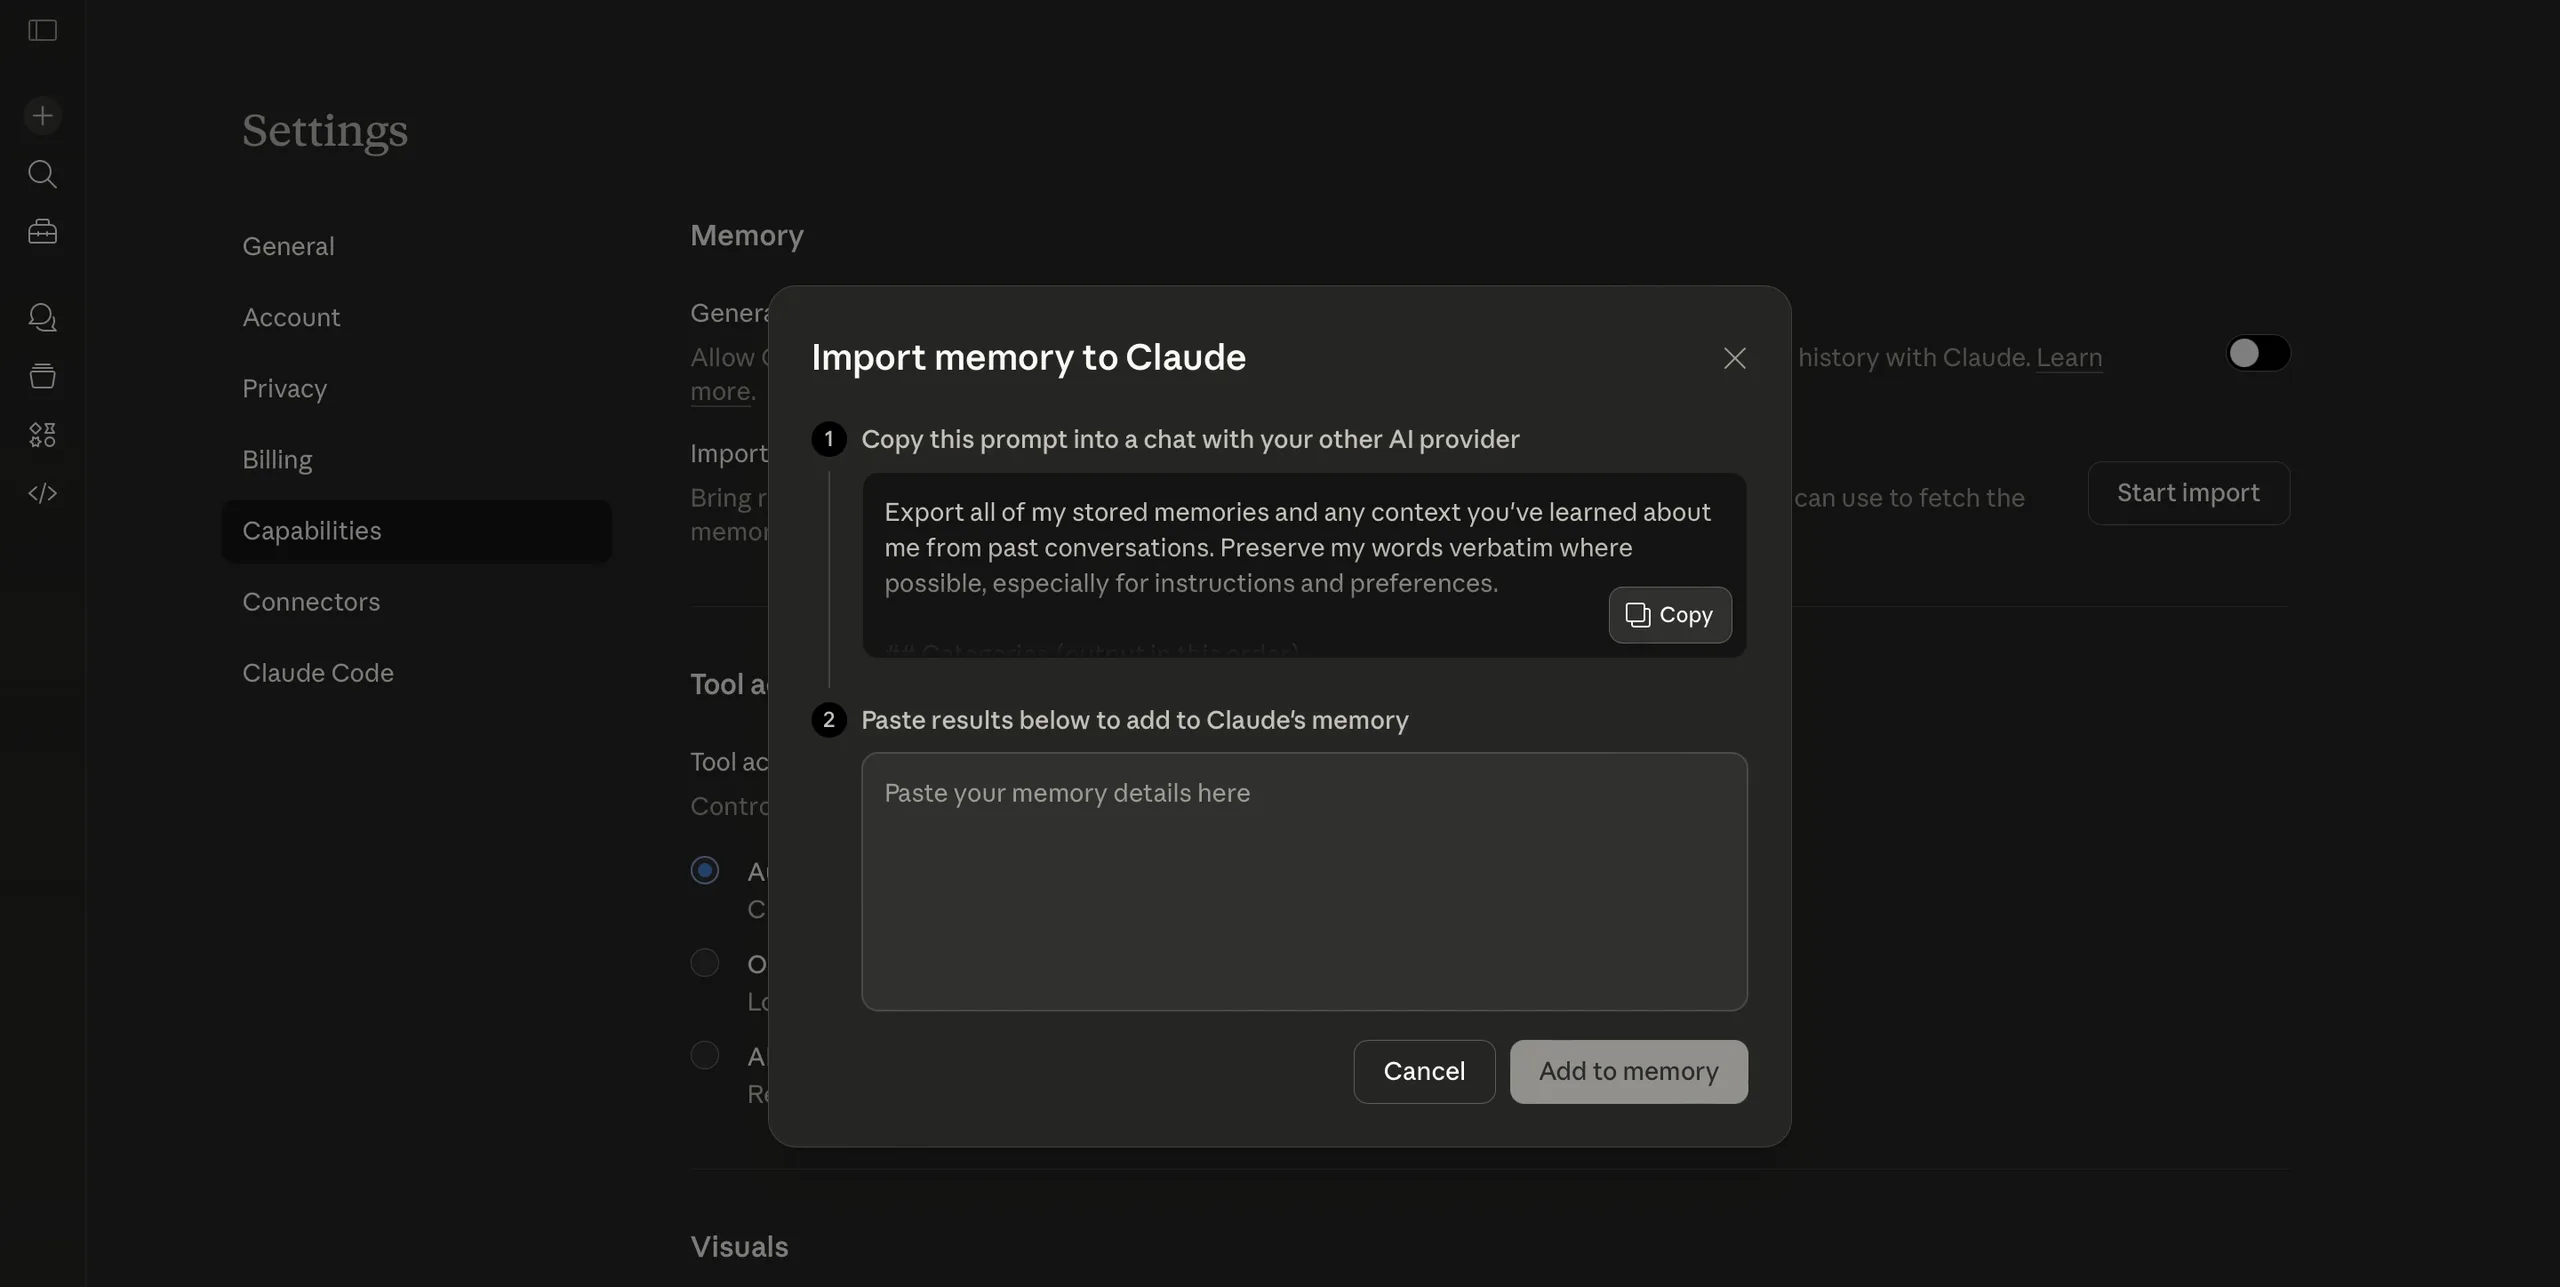Toggle the sidebar panel icon
This screenshot has height=1287, width=2560.
[x=42, y=31]
